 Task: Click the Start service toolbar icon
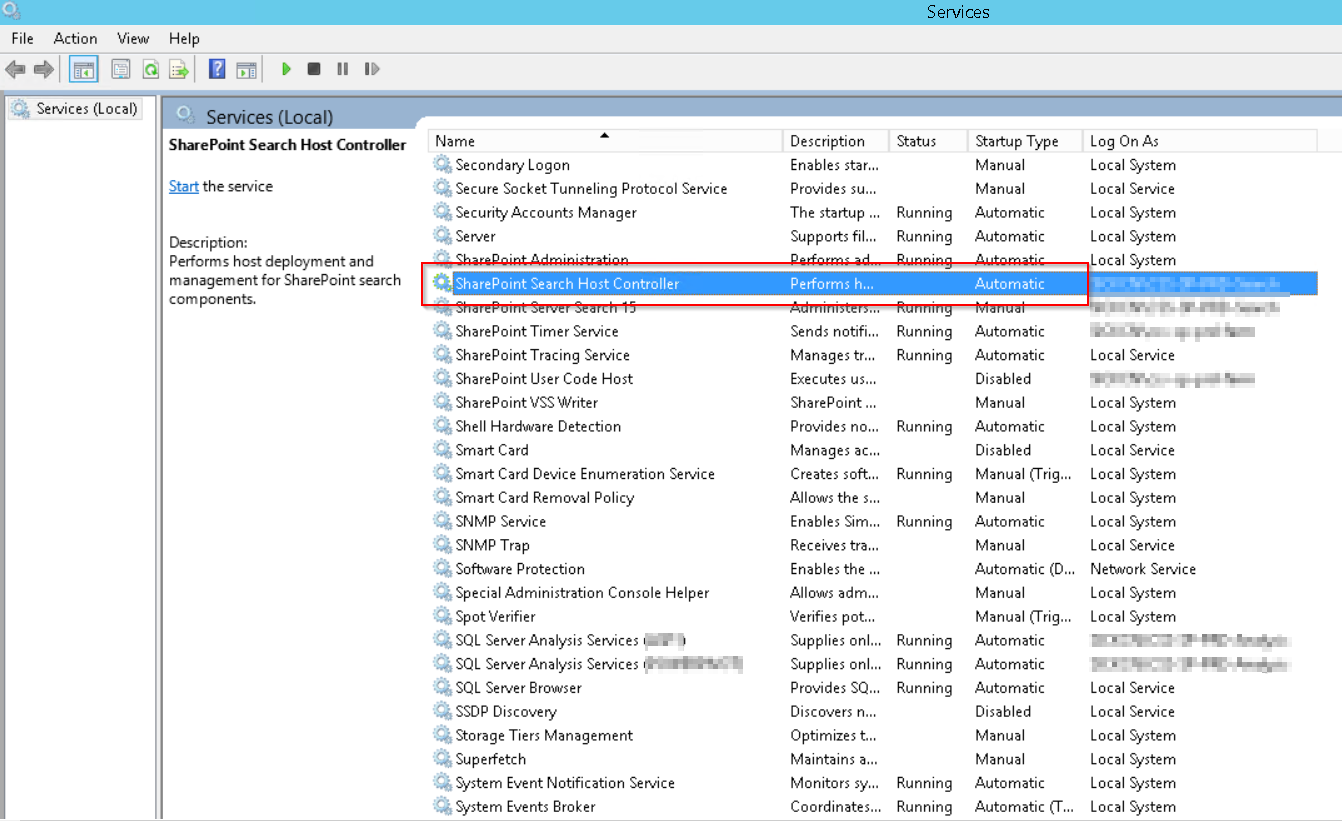[287, 68]
